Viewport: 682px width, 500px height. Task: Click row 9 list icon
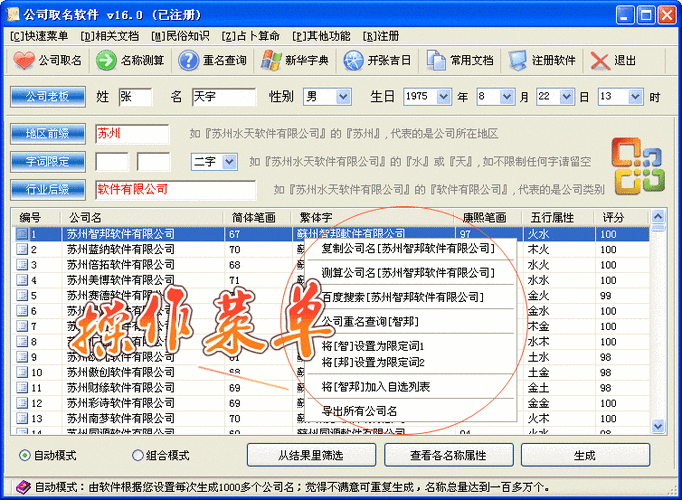22,357
